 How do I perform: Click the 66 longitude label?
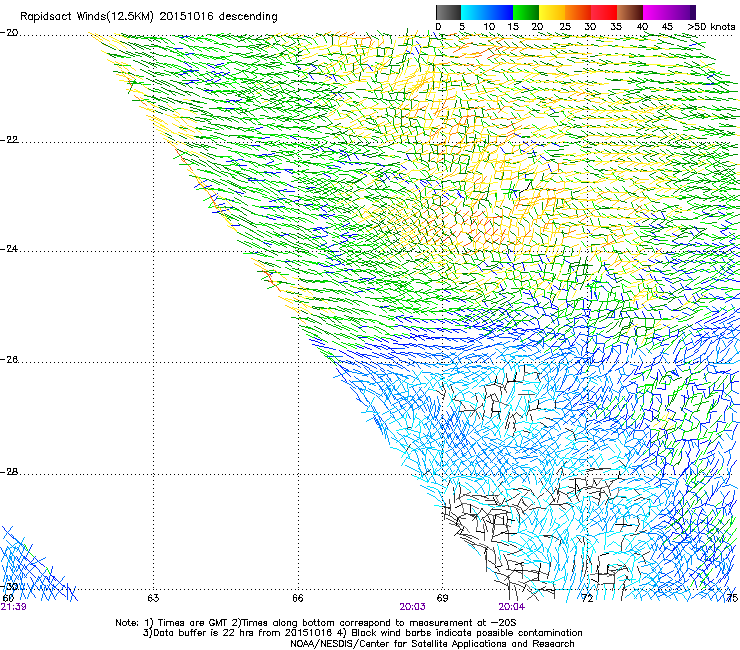click(297, 598)
